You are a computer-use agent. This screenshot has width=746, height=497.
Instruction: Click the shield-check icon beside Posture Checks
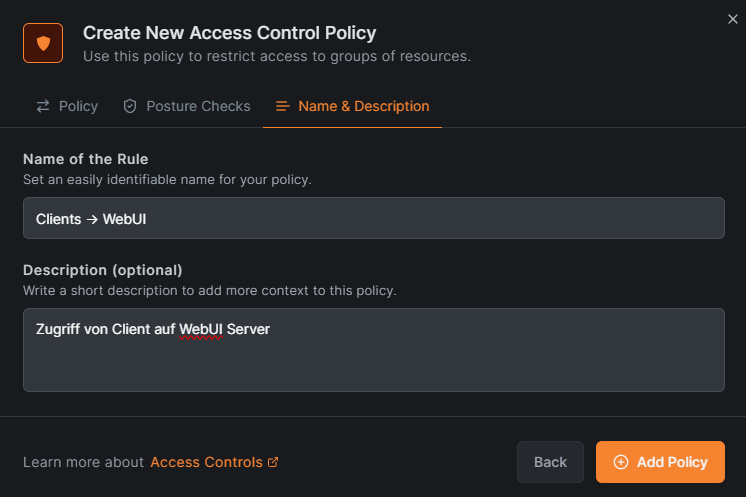(x=130, y=106)
